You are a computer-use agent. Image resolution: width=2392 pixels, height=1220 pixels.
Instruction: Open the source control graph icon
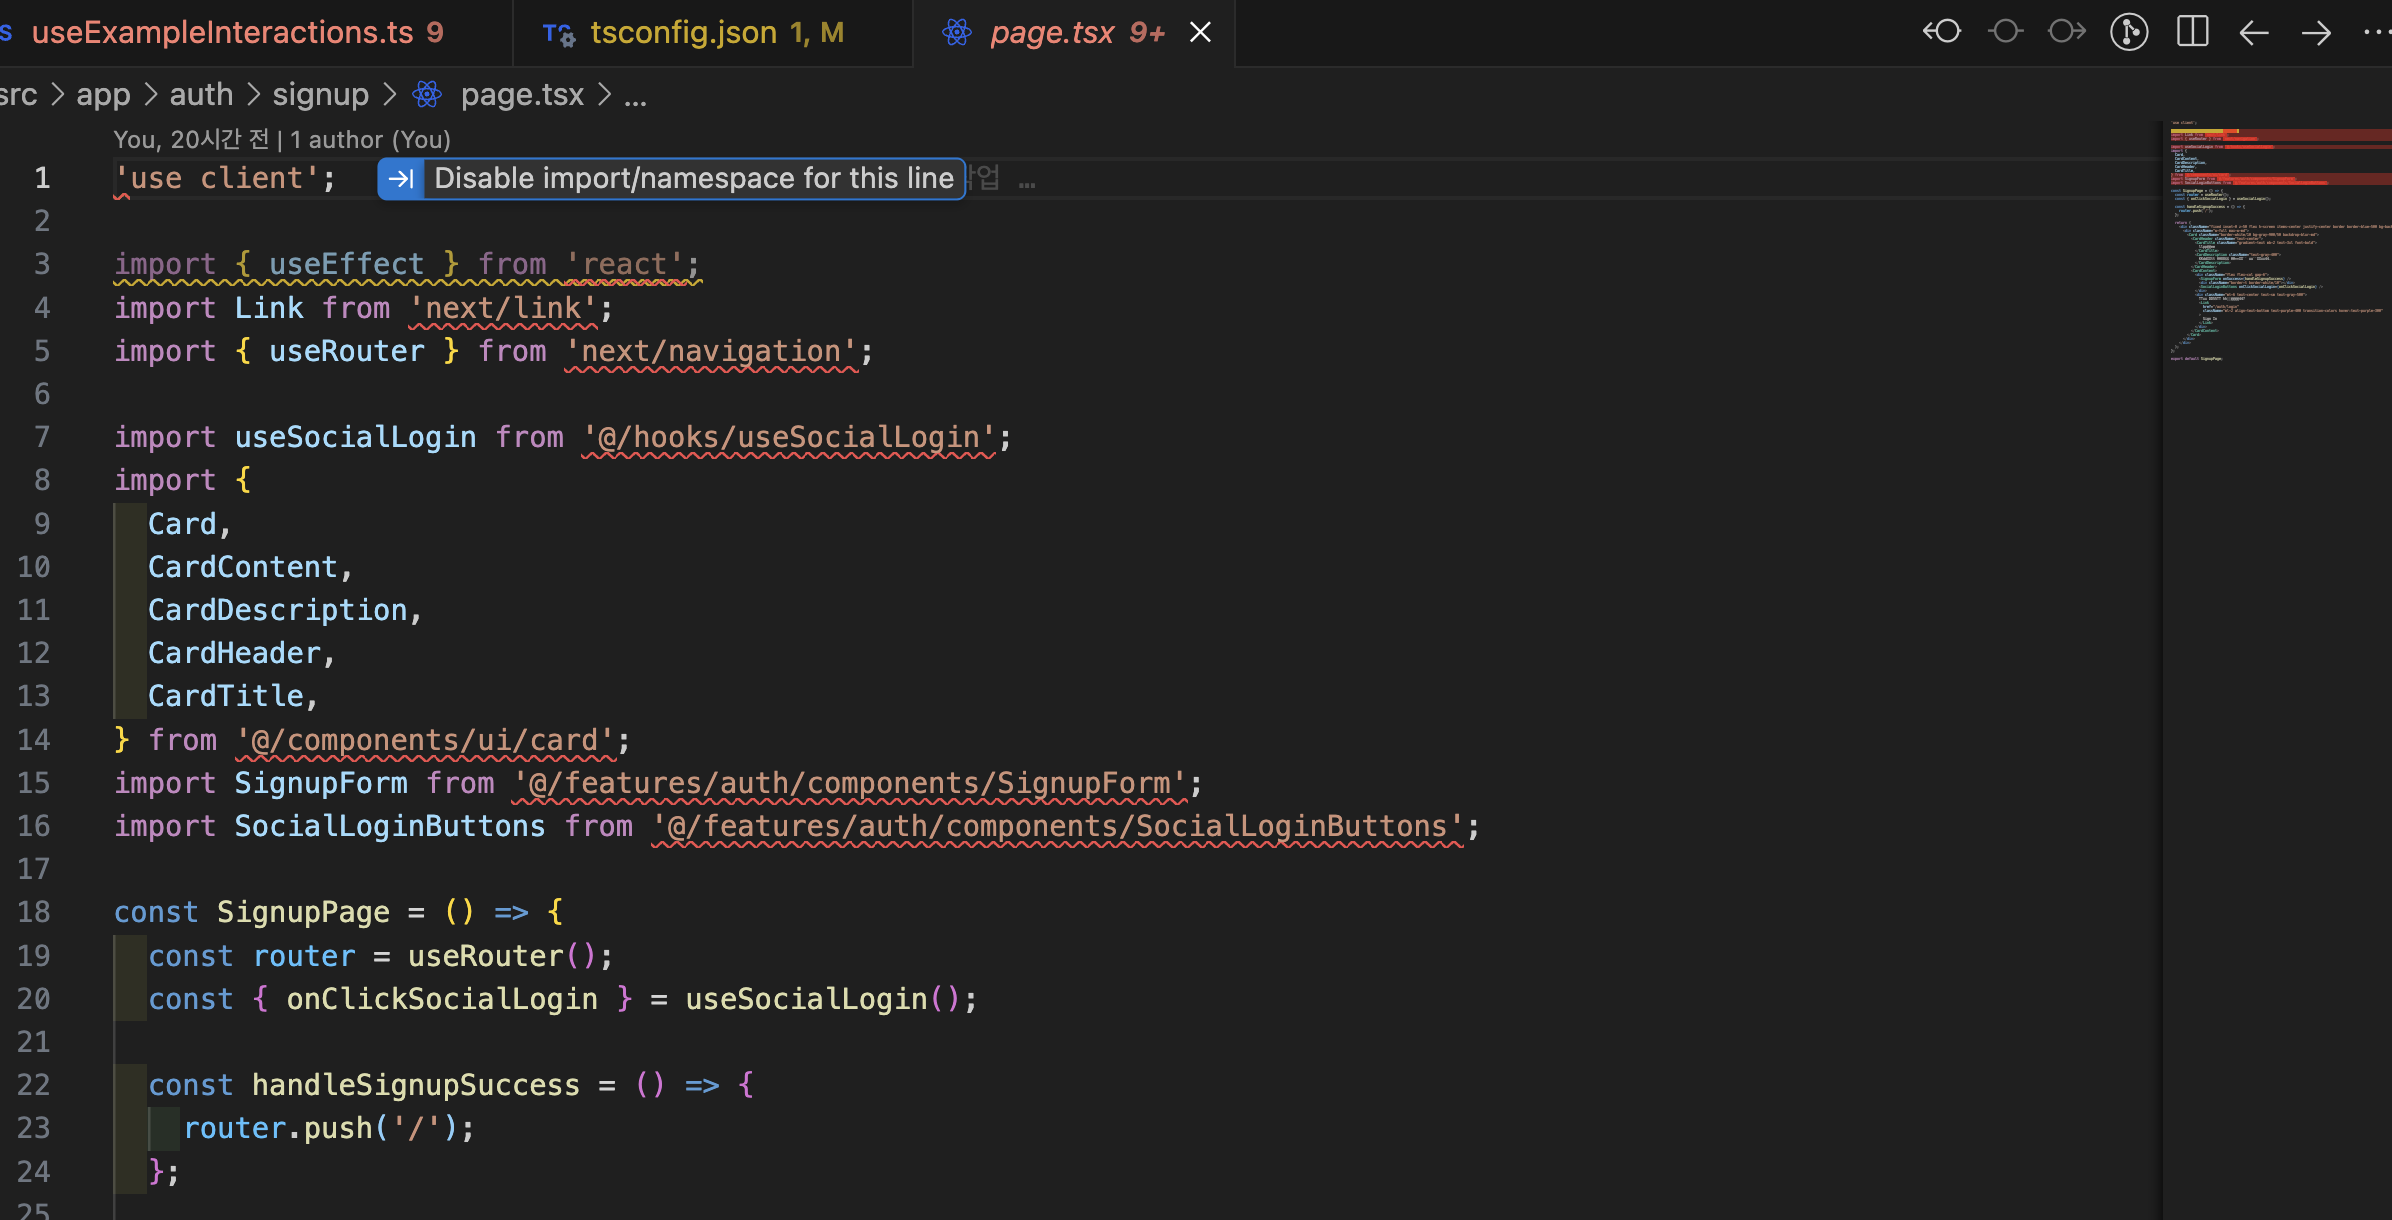(x=2129, y=32)
